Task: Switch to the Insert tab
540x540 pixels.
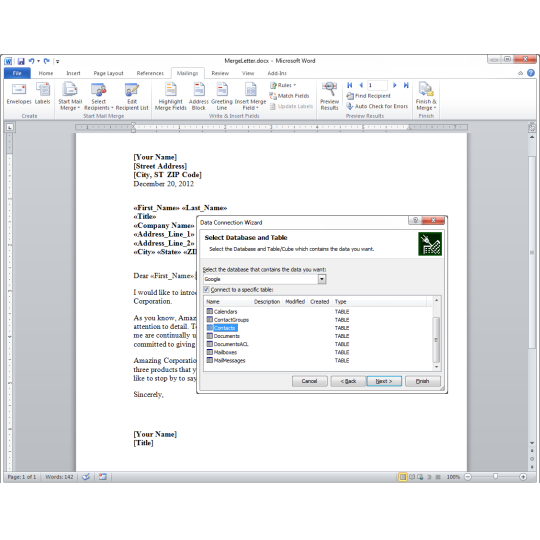Action: [73, 73]
